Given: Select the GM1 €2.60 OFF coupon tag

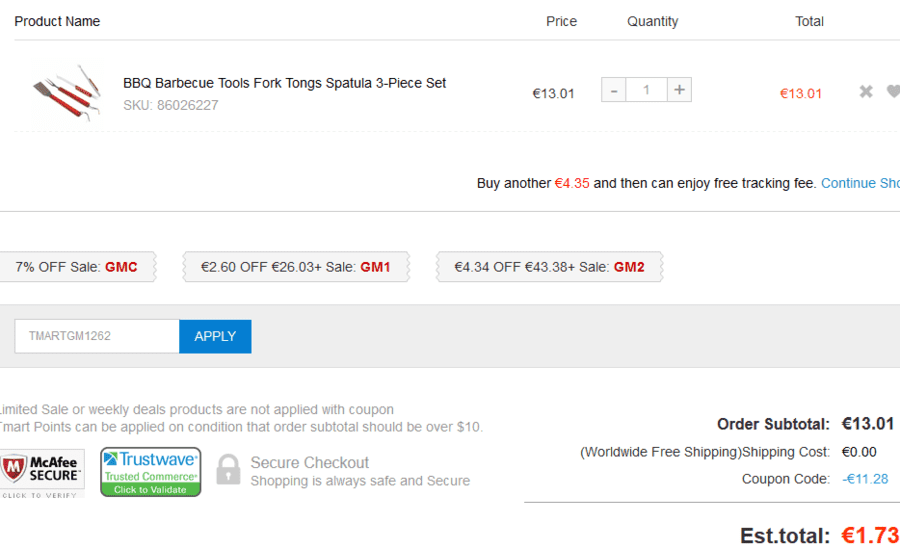Looking at the screenshot, I should pos(296,267).
